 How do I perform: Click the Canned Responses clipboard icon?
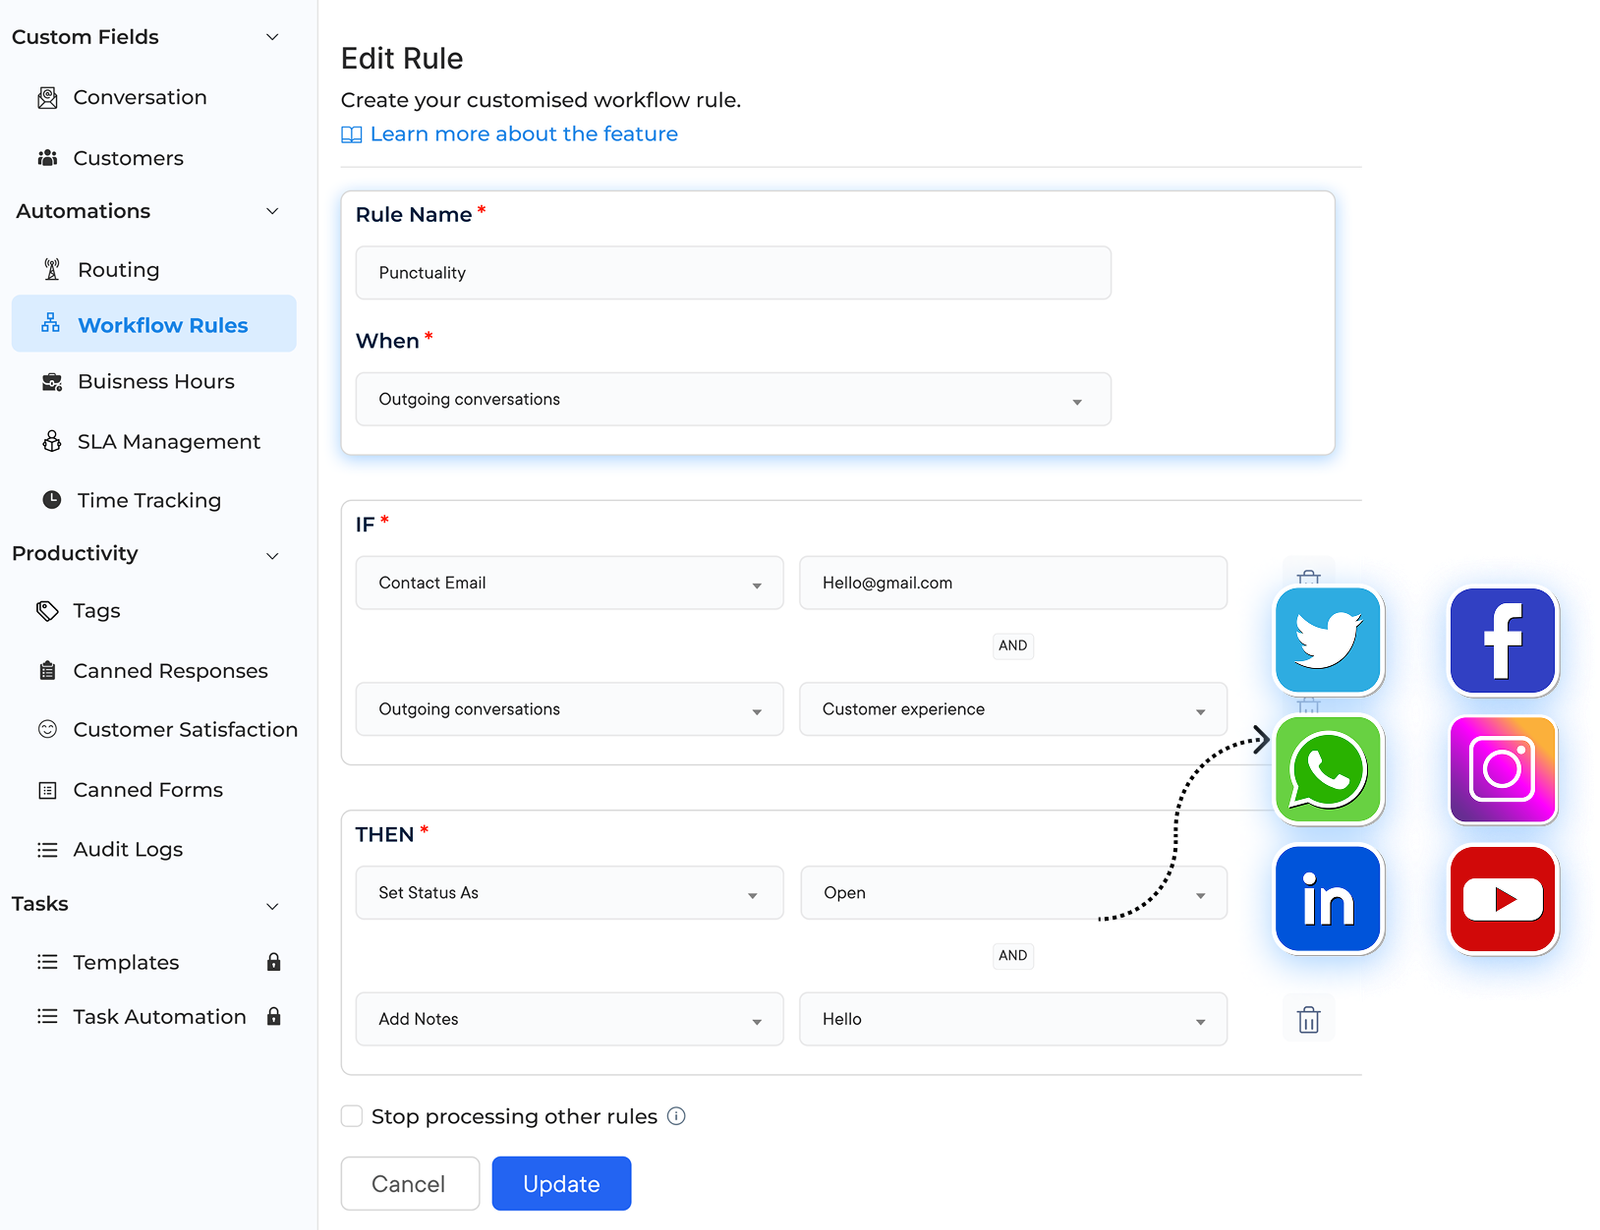click(x=47, y=671)
